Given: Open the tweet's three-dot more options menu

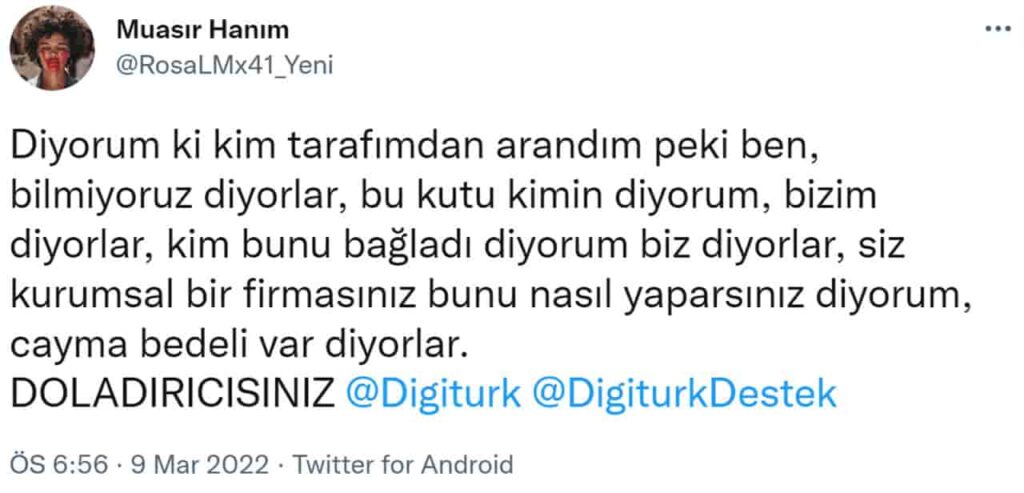Looking at the screenshot, I should coord(998,29).
